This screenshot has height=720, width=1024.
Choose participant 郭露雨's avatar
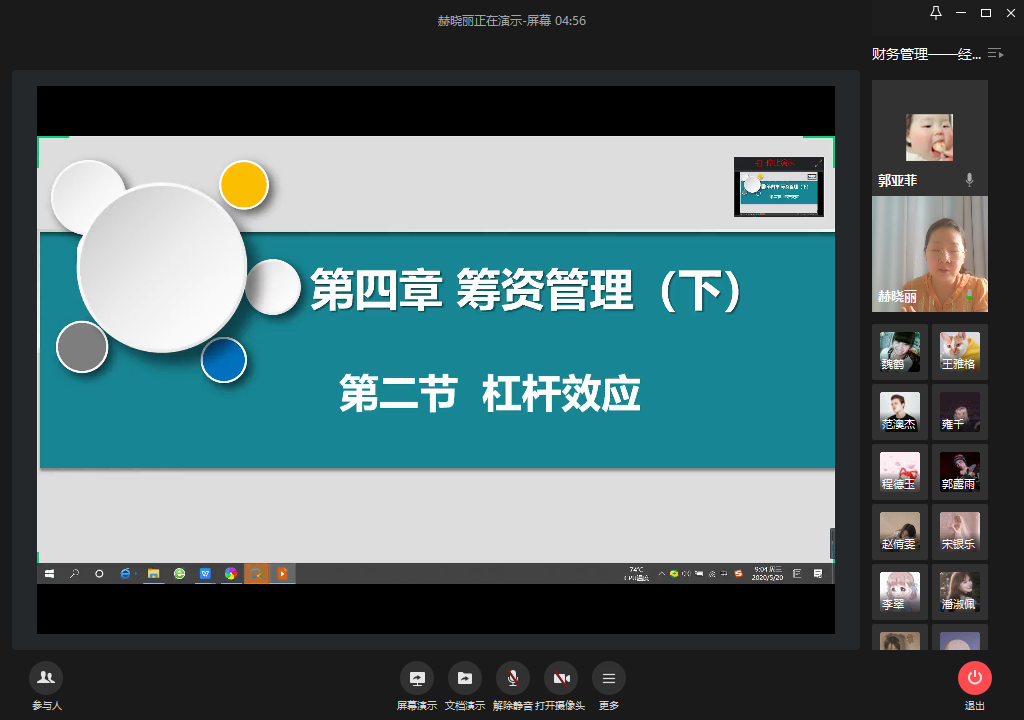959,471
